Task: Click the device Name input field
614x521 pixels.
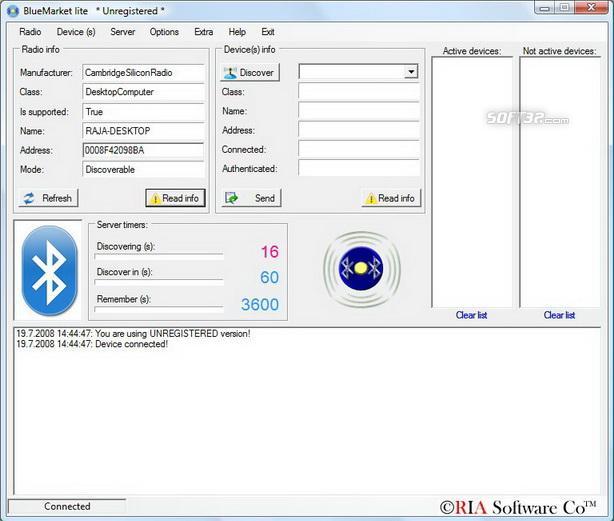Action: point(359,111)
